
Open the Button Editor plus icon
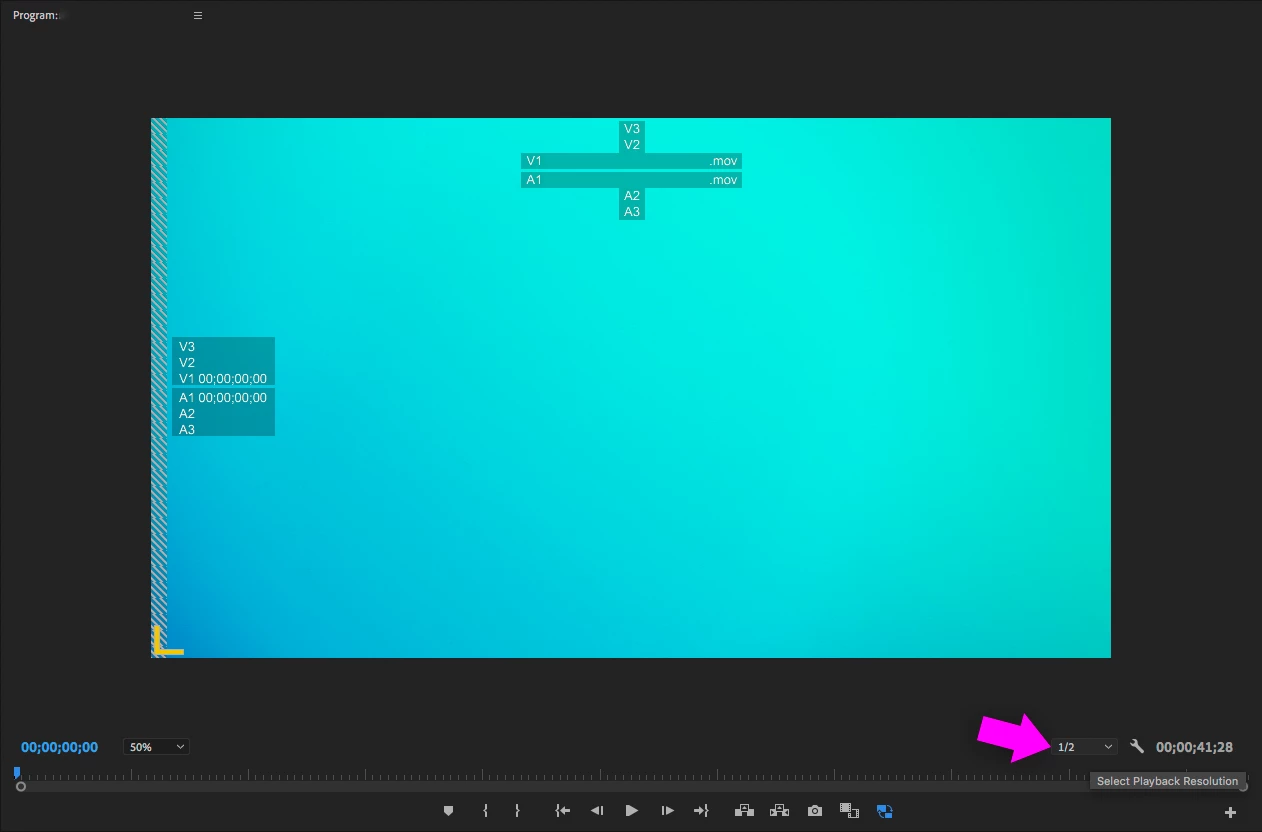pyautogui.click(x=1231, y=812)
